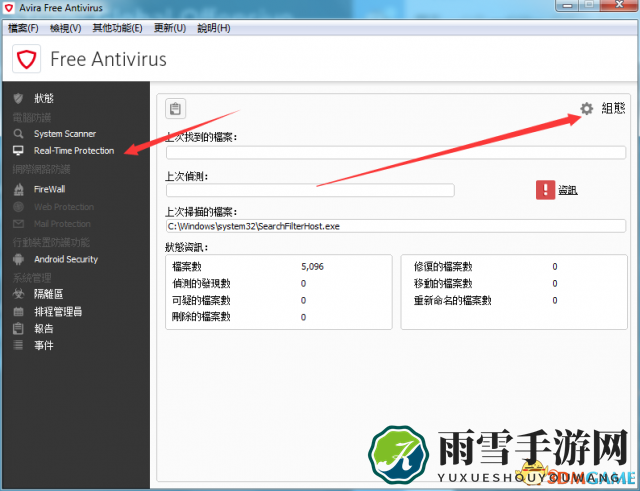
Task: Open the 狀態 status page
Action: click(x=44, y=98)
